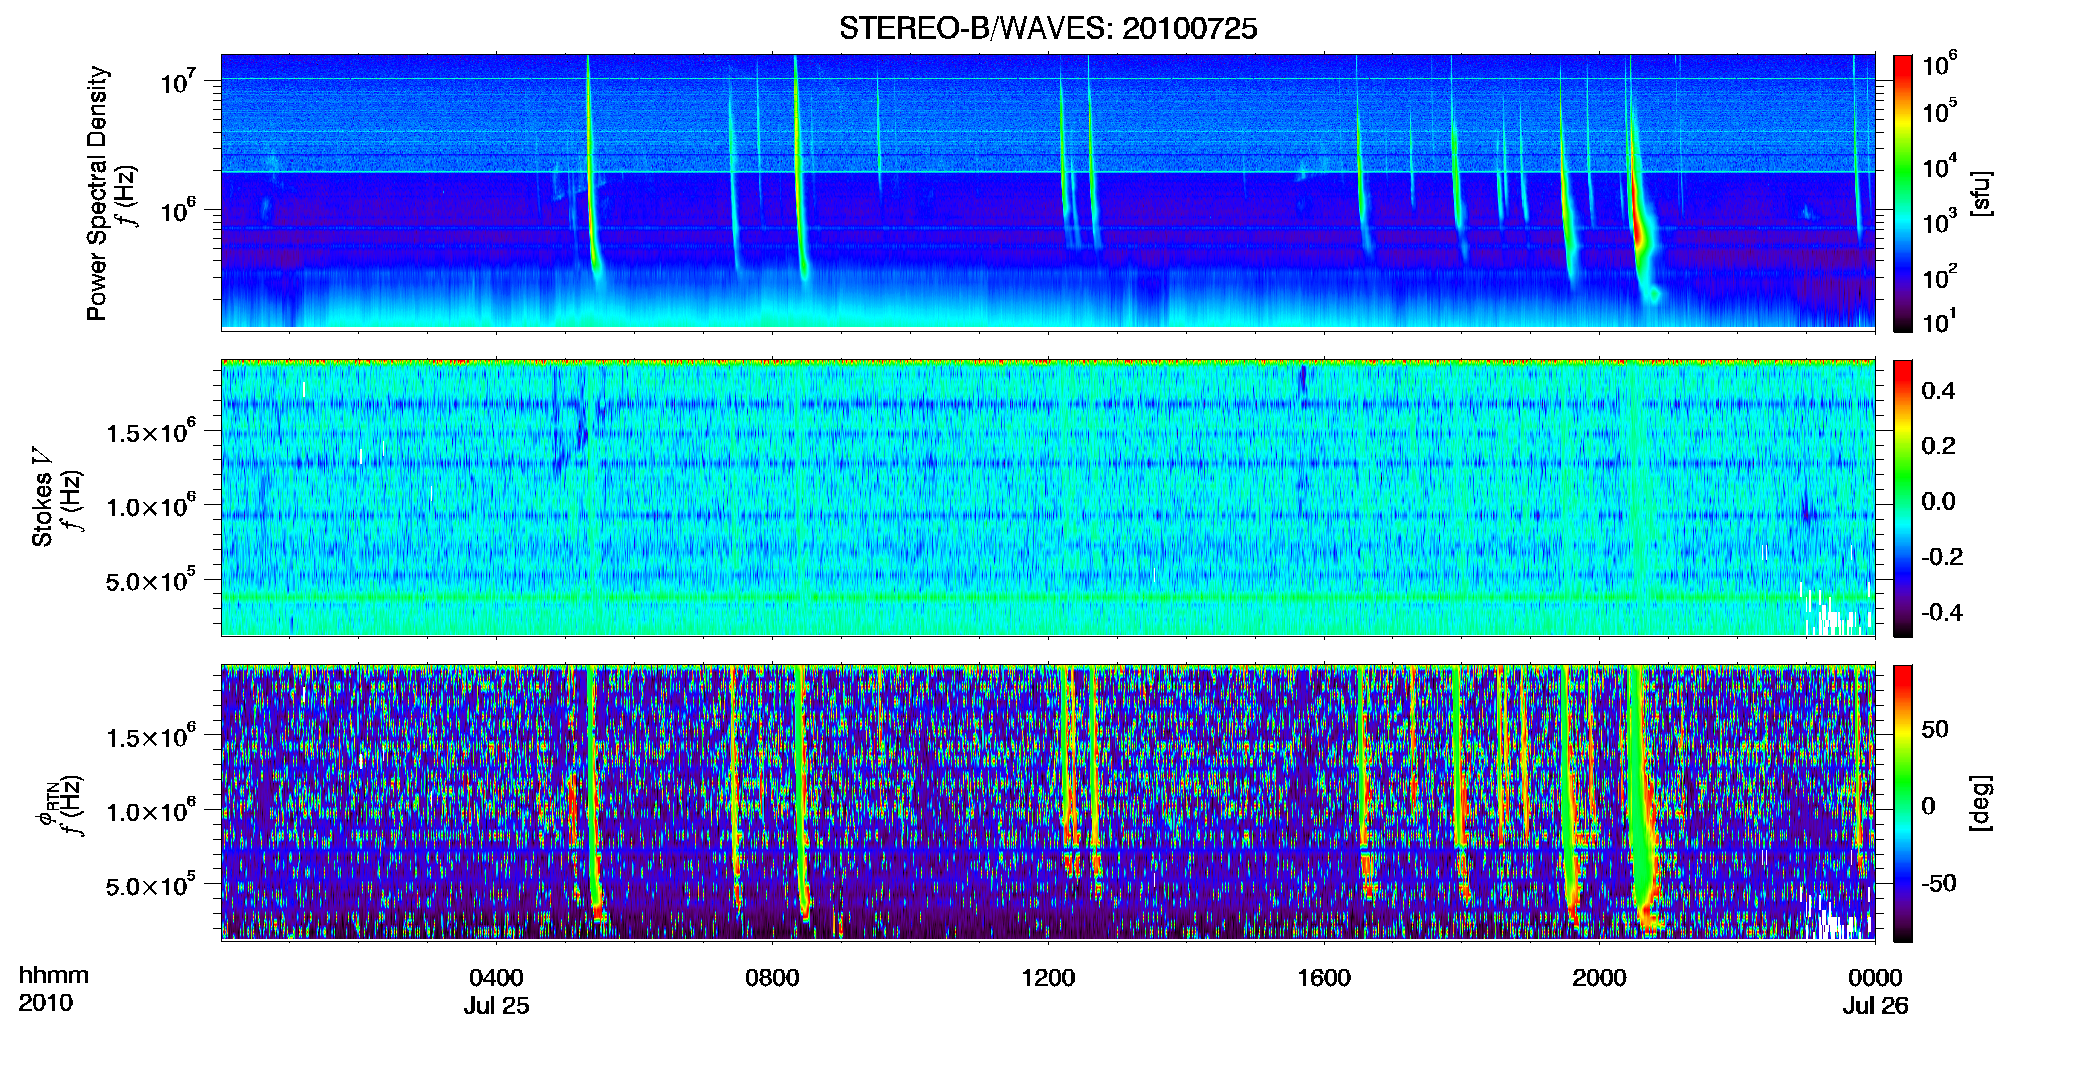The width and height of the screenshot is (2096, 1080).
Task: Click the Jul 25 date label
Action: coord(496,1006)
